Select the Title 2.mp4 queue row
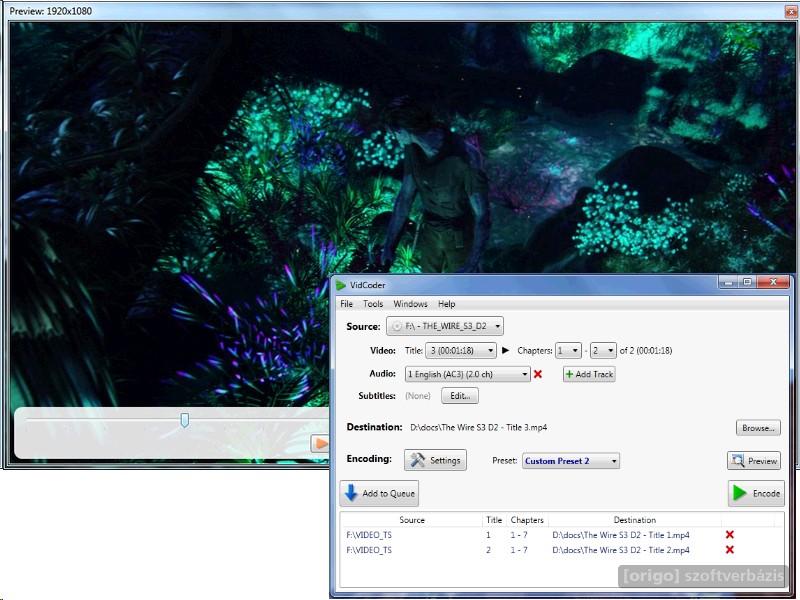 561,549
